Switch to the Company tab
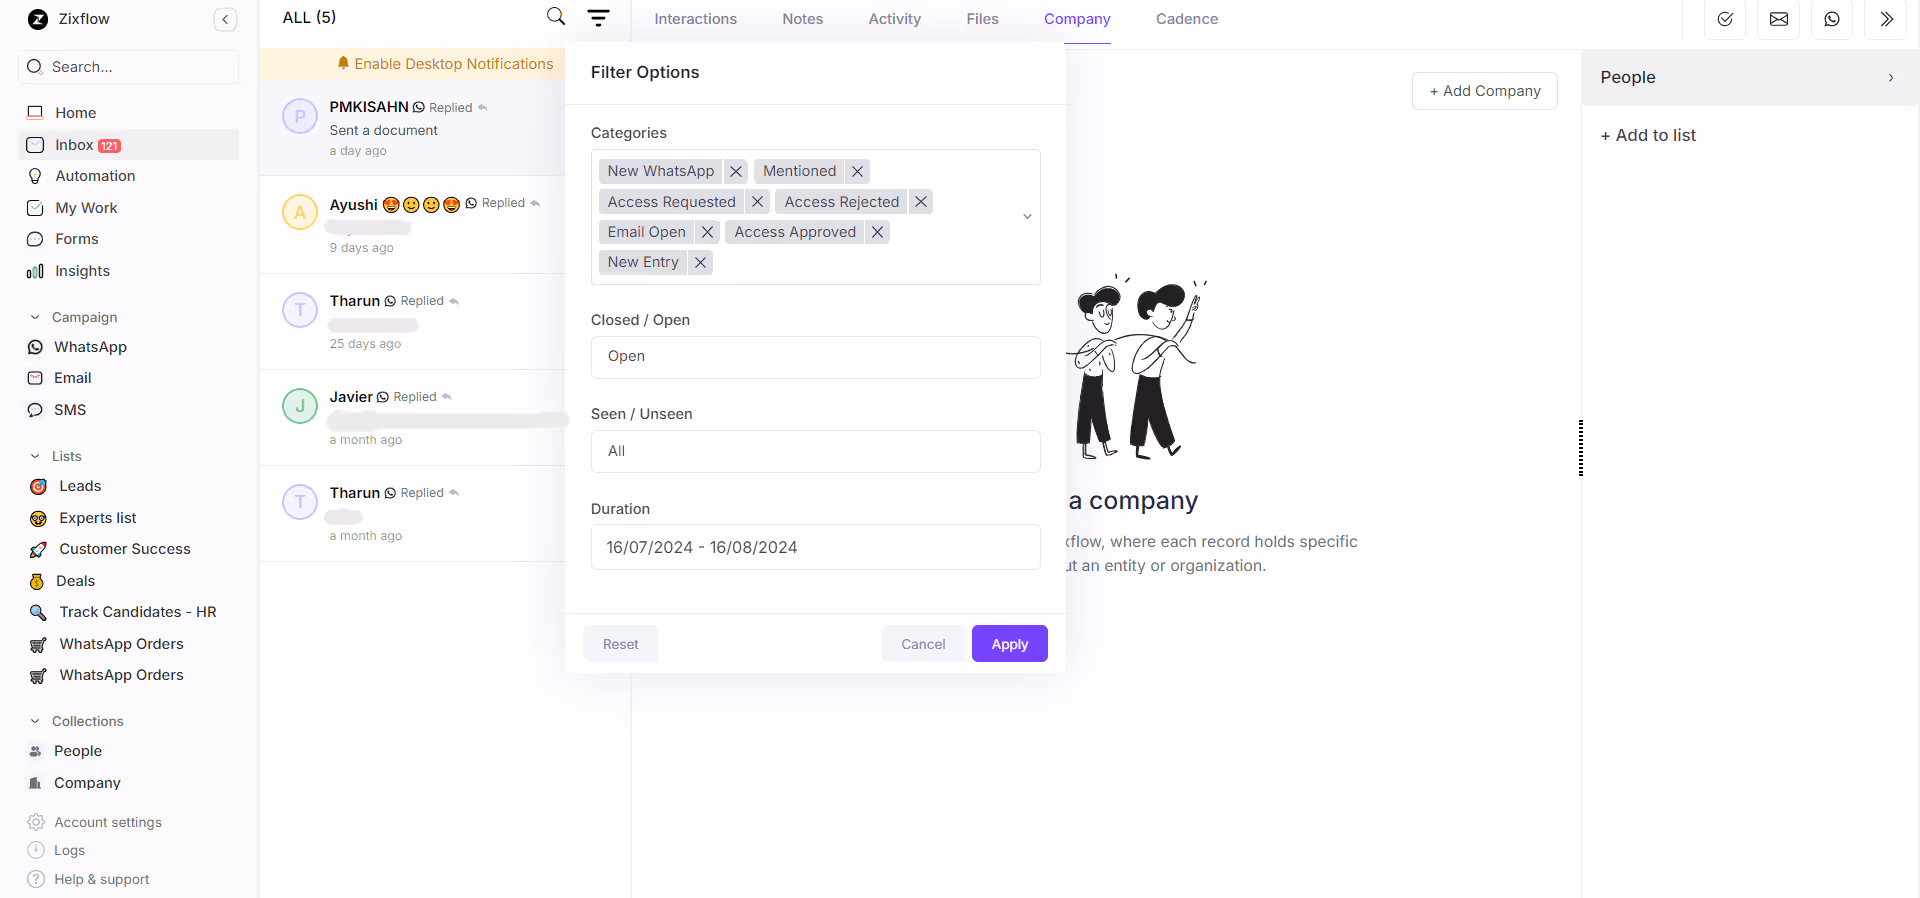This screenshot has width=1920, height=898. pos(1077,19)
